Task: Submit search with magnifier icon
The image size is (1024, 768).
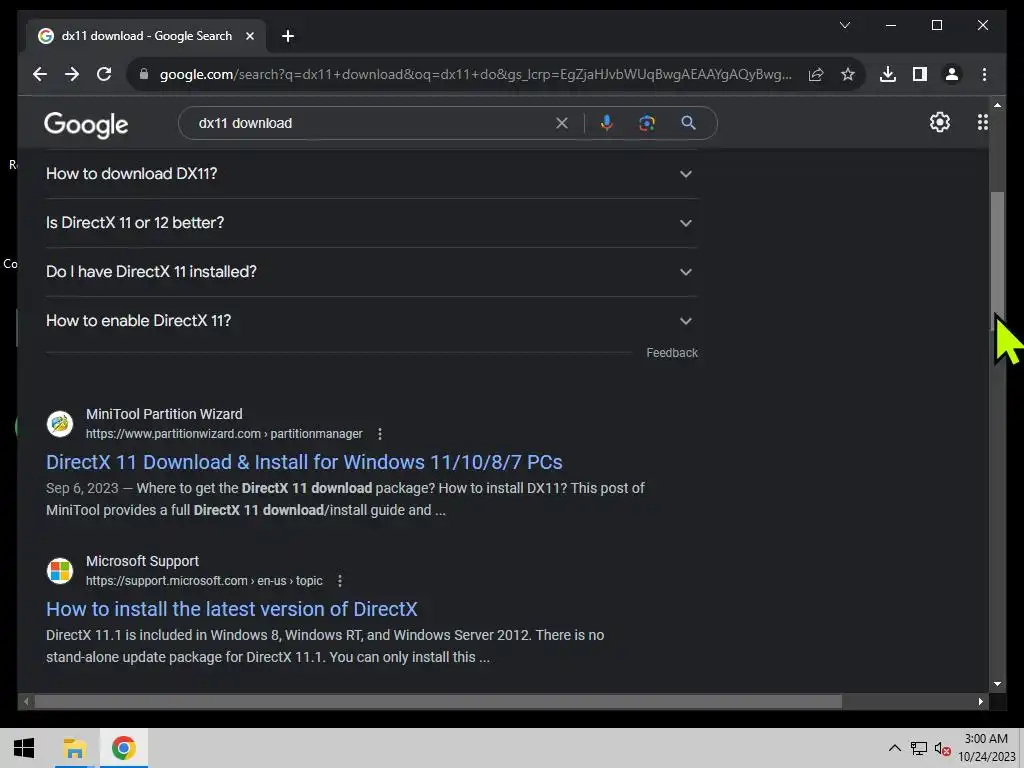Action: (x=688, y=123)
